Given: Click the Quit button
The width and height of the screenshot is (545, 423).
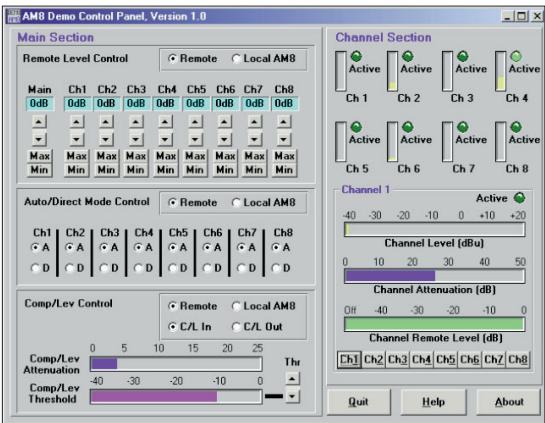Looking at the screenshot, I should click(358, 402).
